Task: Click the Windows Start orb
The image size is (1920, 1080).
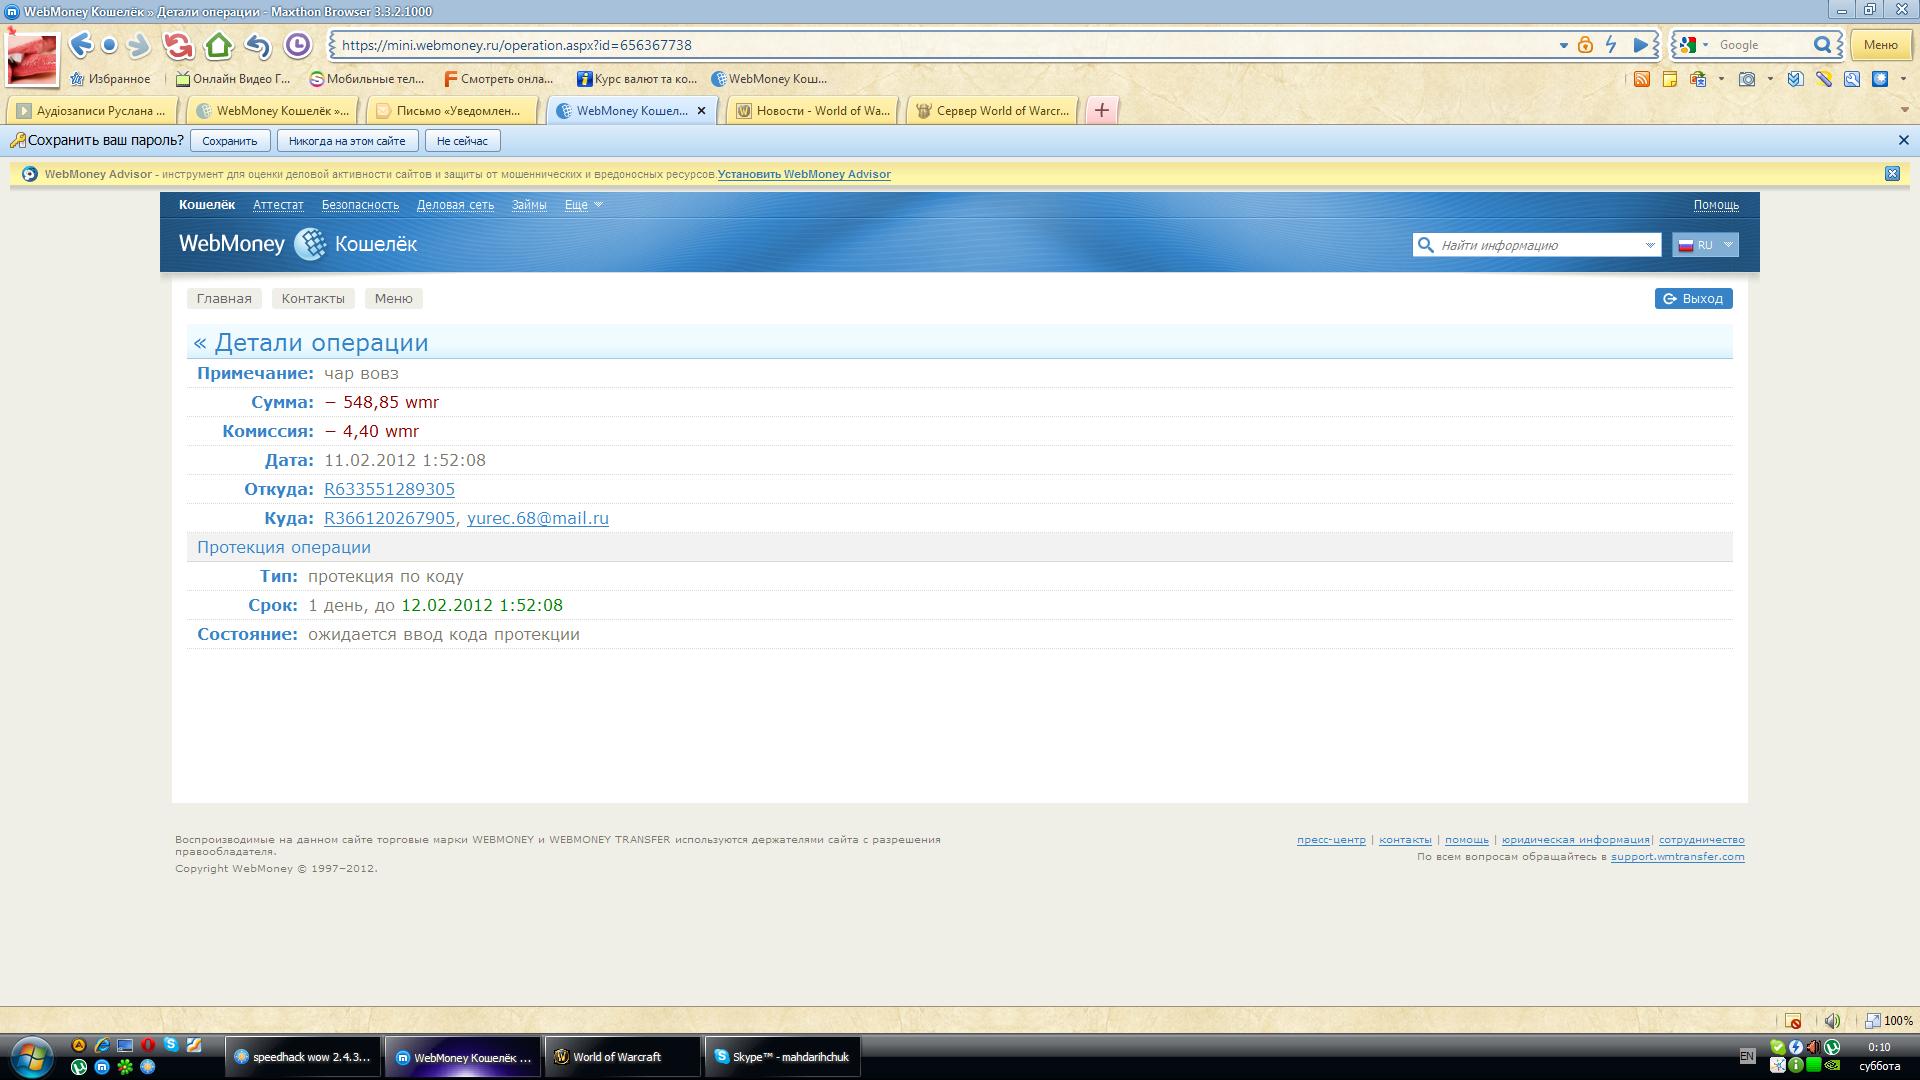Action: coord(30,1057)
